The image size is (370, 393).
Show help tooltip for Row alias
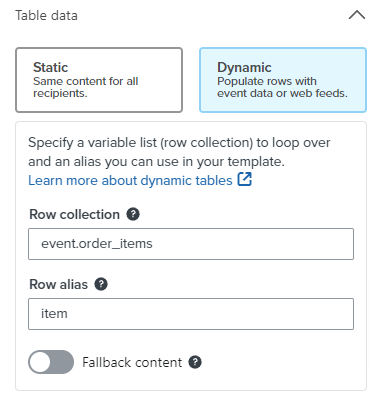[x=101, y=284]
